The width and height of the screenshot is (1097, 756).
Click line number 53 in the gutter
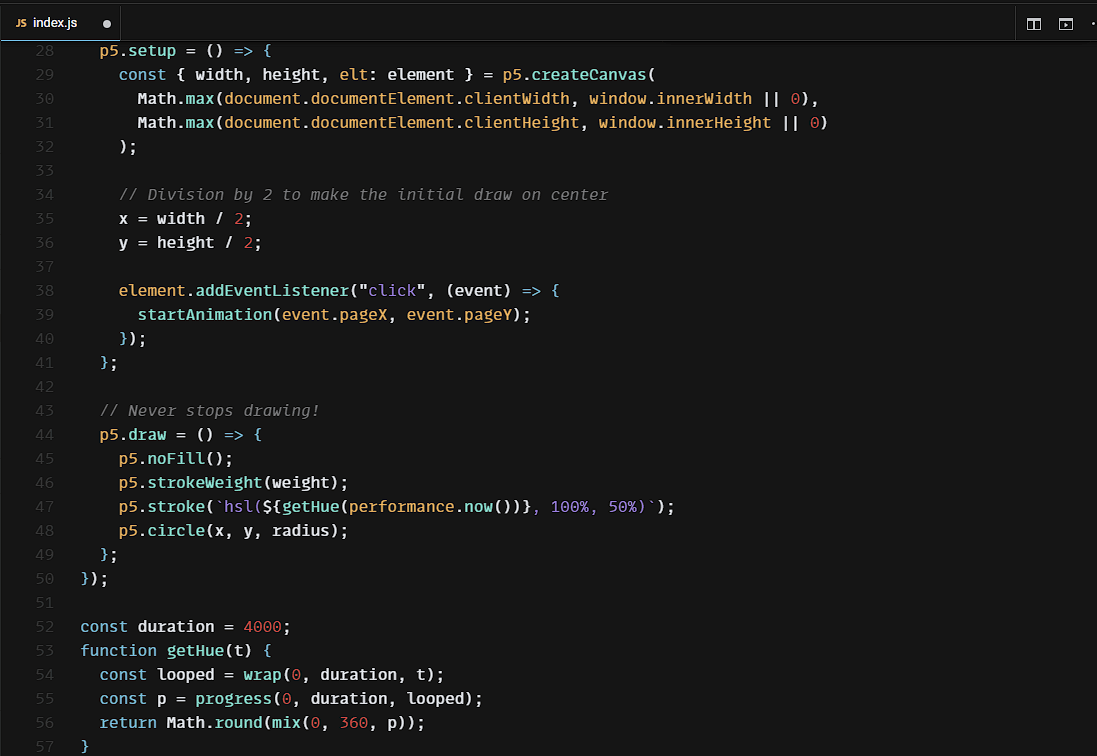tap(44, 650)
